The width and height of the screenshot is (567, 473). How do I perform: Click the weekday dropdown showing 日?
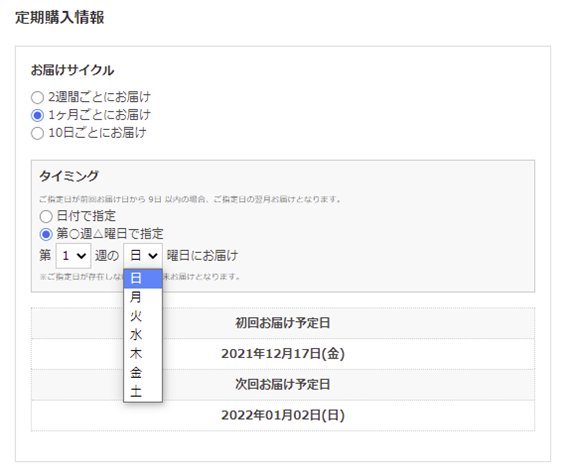coord(143,256)
